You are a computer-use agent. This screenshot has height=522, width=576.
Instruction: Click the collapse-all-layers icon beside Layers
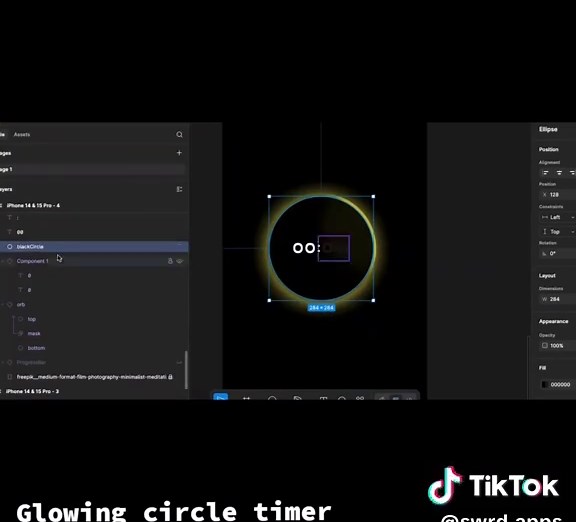[179, 189]
